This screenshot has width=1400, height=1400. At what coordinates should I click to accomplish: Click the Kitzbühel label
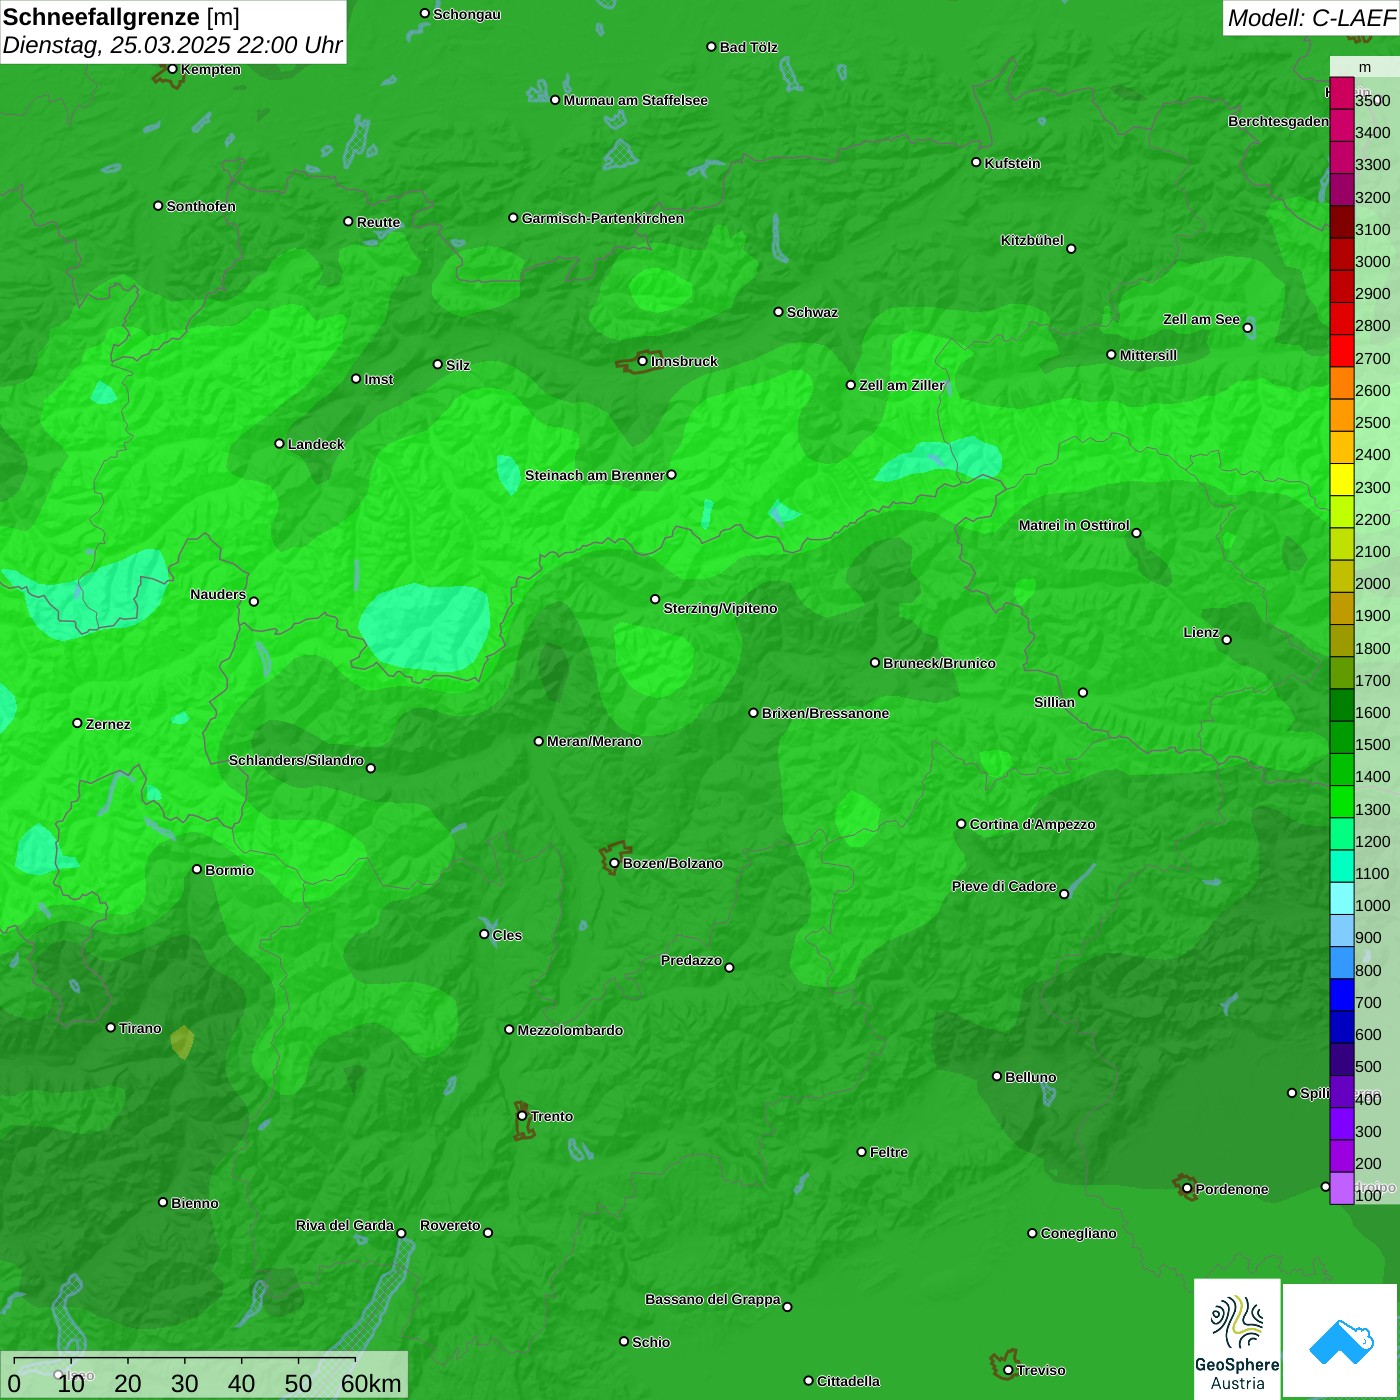click(x=1032, y=240)
